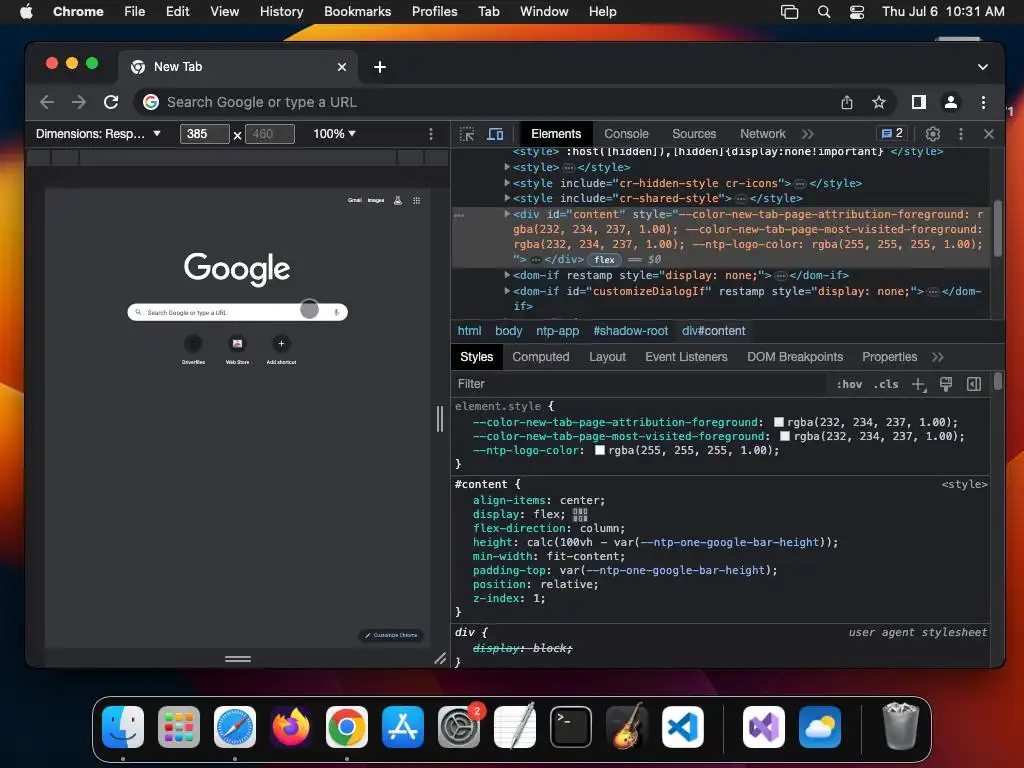Image resolution: width=1024 pixels, height=768 pixels.
Task: Reload the page in Chrome
Action: (111, 103)
